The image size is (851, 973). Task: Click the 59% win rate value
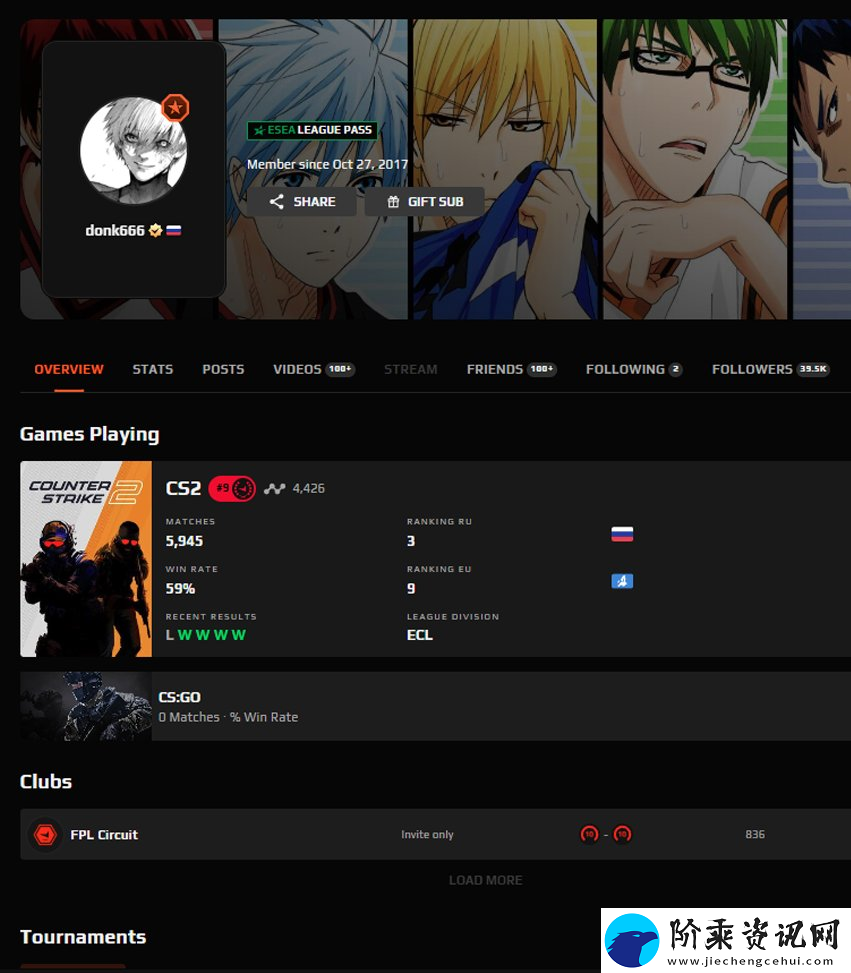[x=180, y=588]
